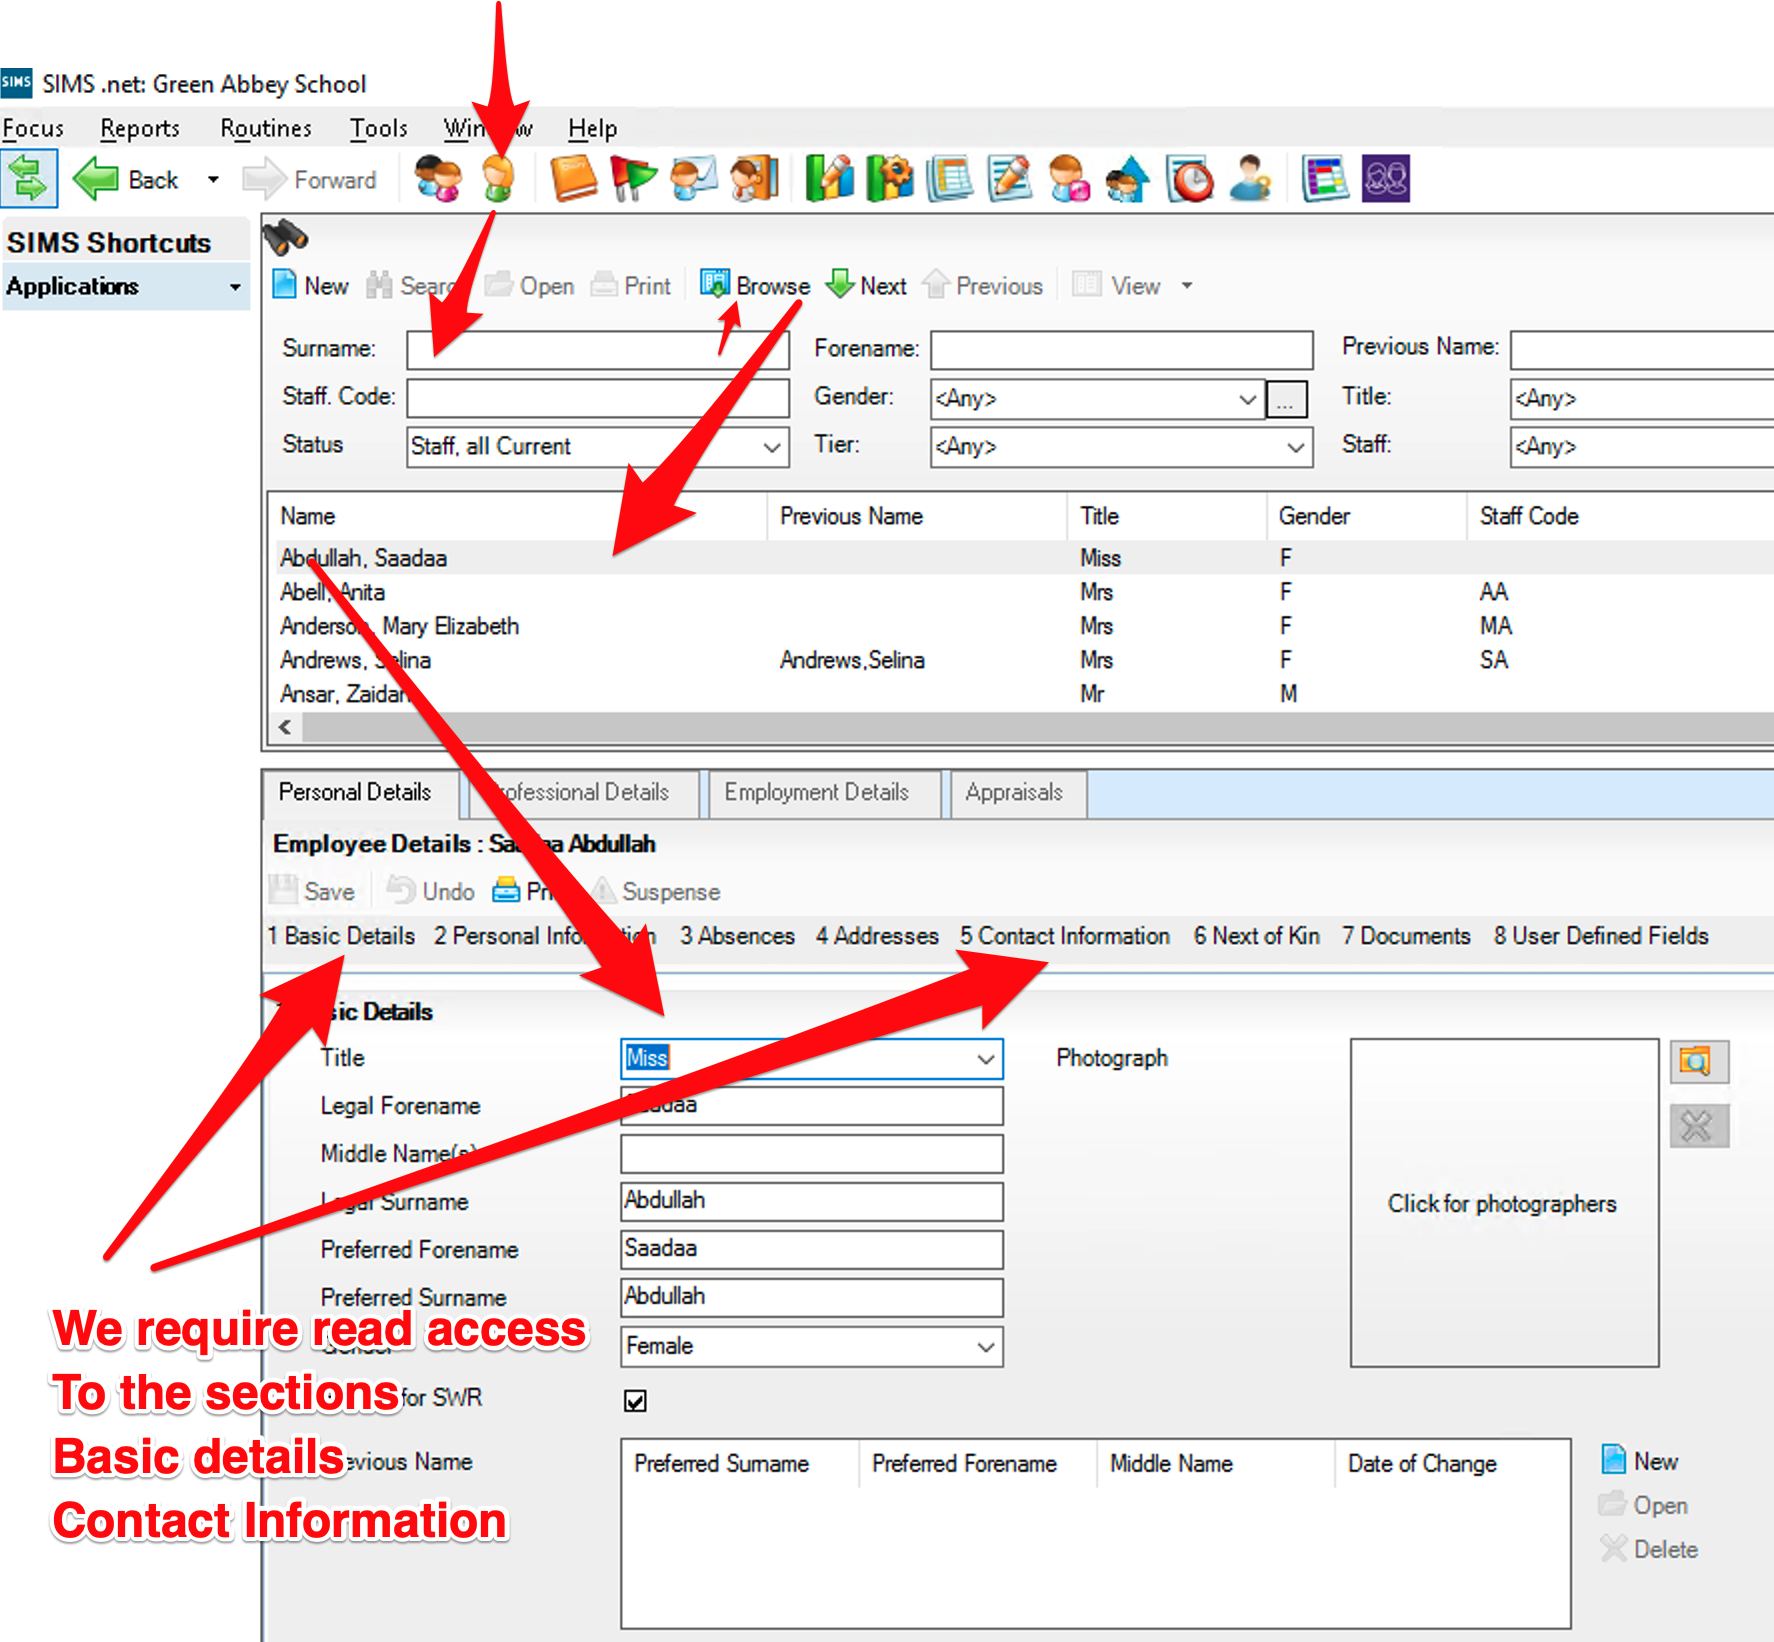Click the person with pink padlock icon
Viewport: 1774px width, 1642px height.
[1069, 179]
